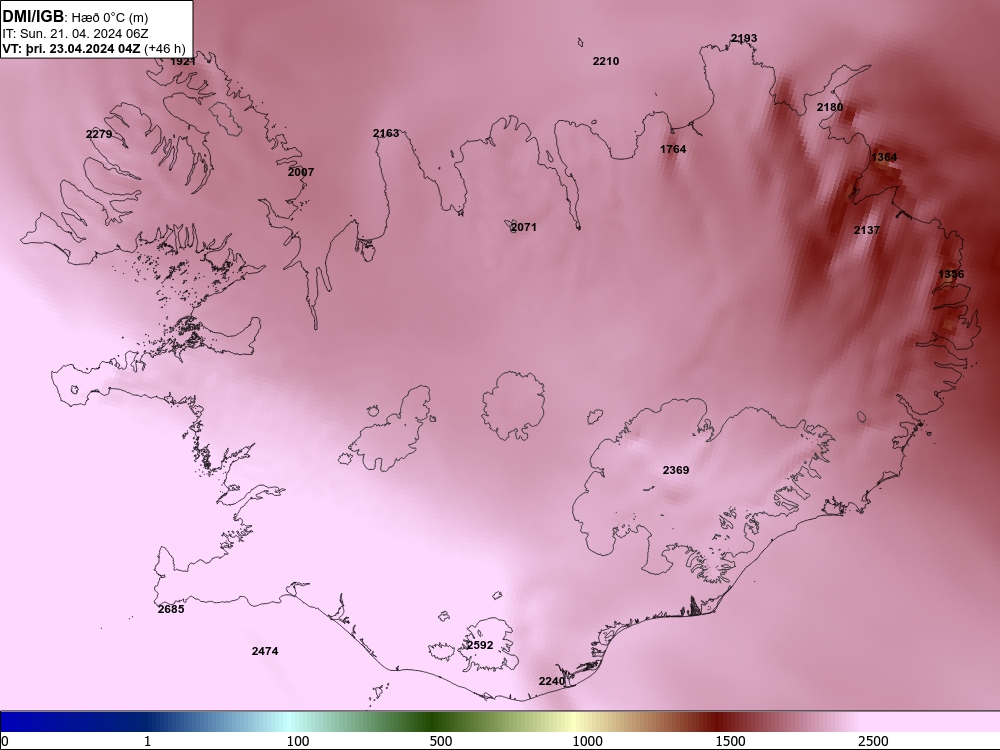Click the 2474 offshore value
This screenshot has height=750, width=1000.
tap(265, 651)
